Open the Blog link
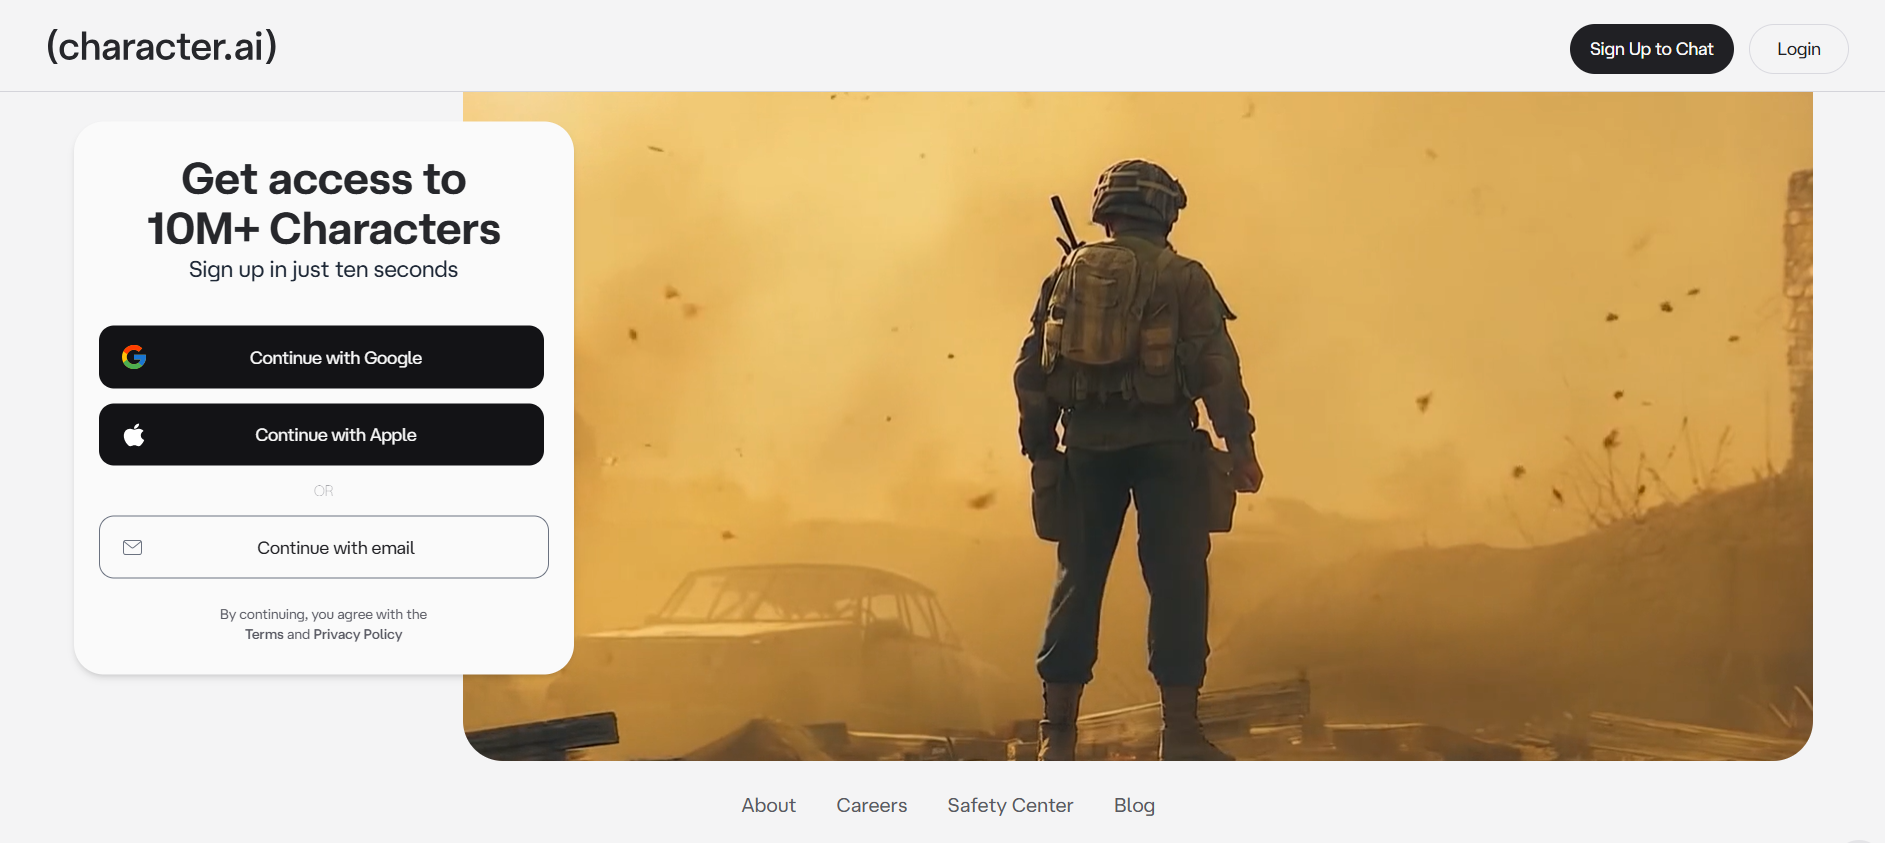This screenshot has width=1885, height=843. (1134, 805)
